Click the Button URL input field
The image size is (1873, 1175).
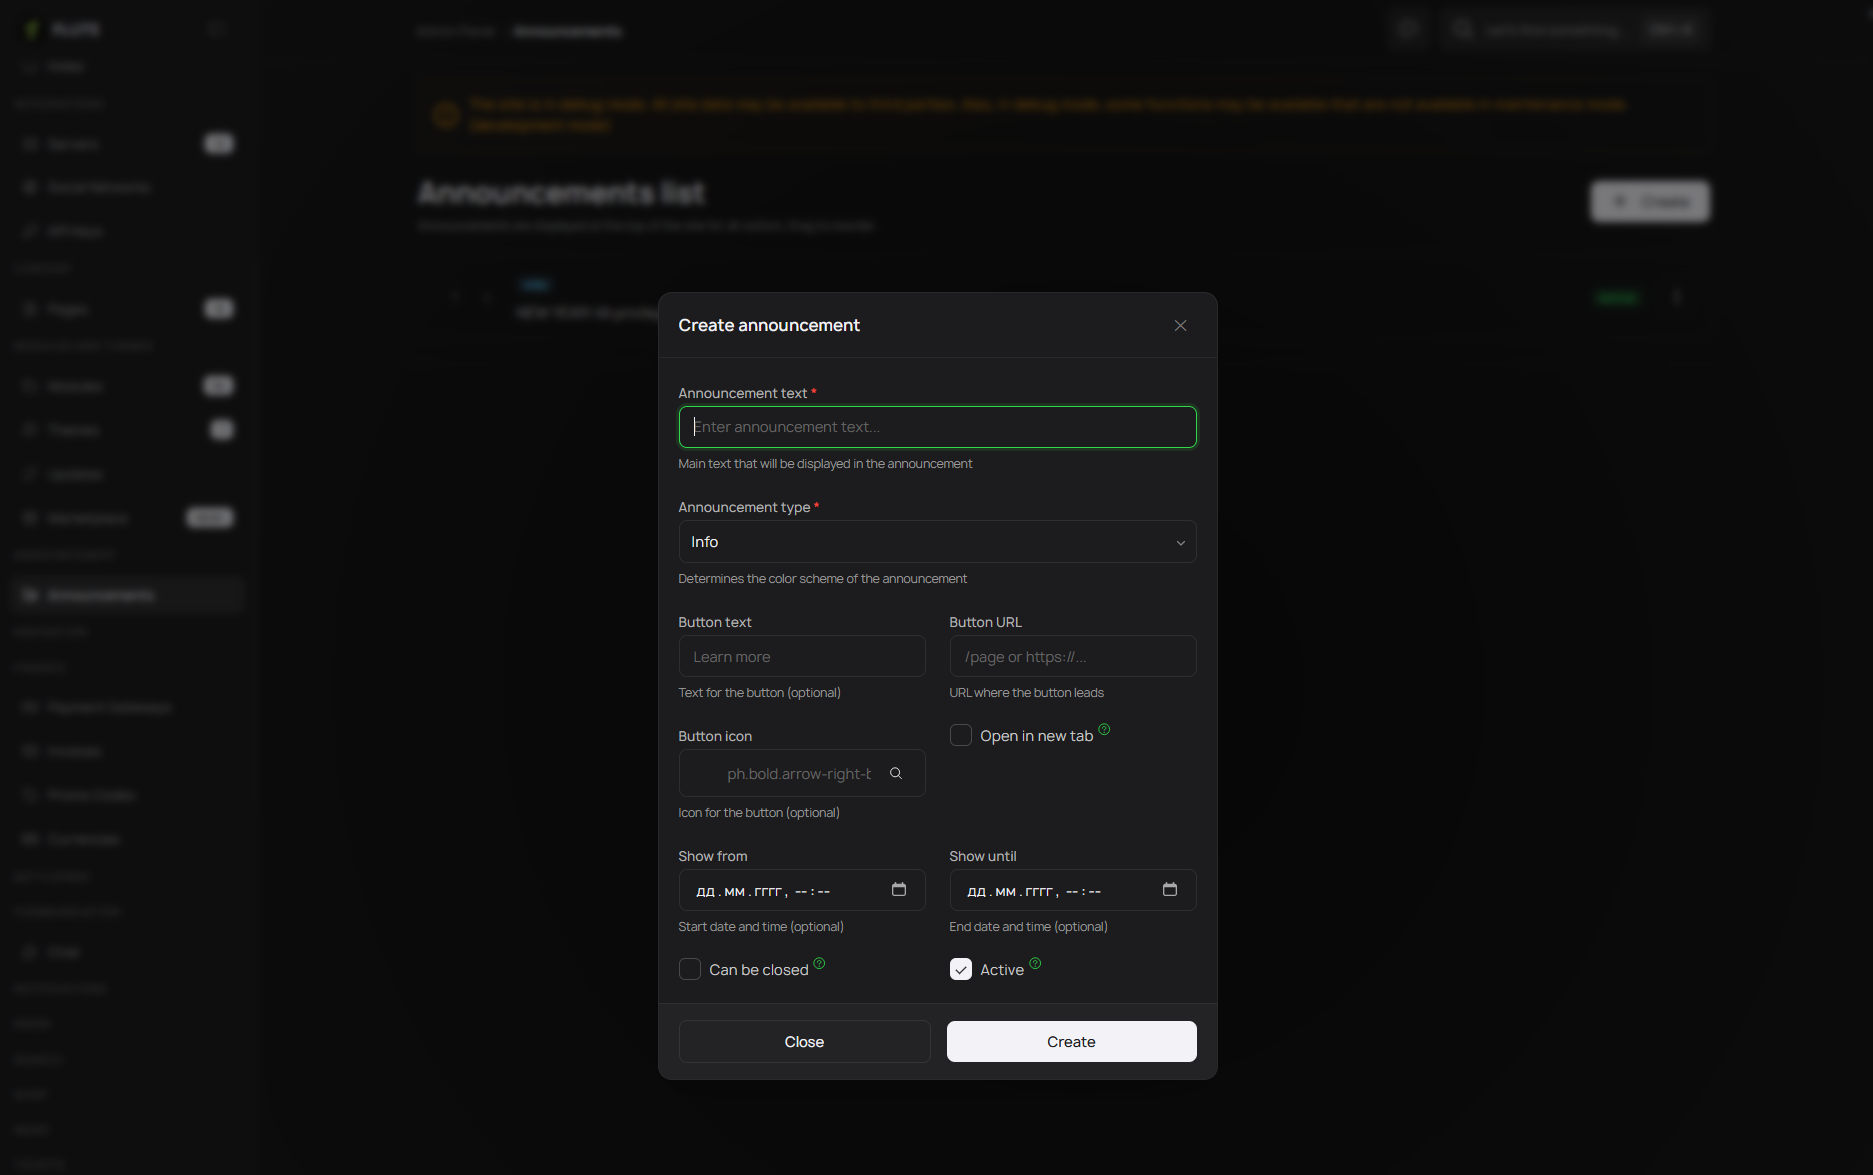pos(1072,657)
